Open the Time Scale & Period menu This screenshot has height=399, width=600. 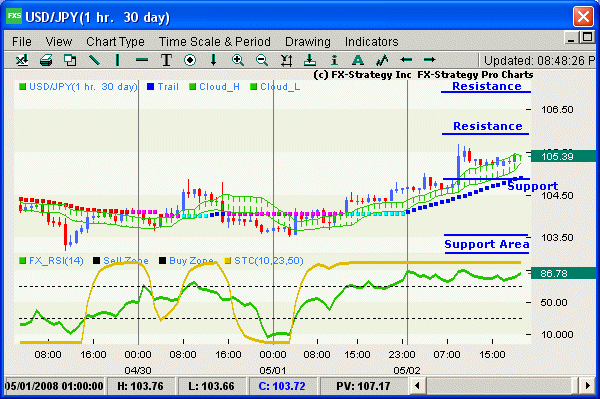pyautogui.click(x=215, y=42)
